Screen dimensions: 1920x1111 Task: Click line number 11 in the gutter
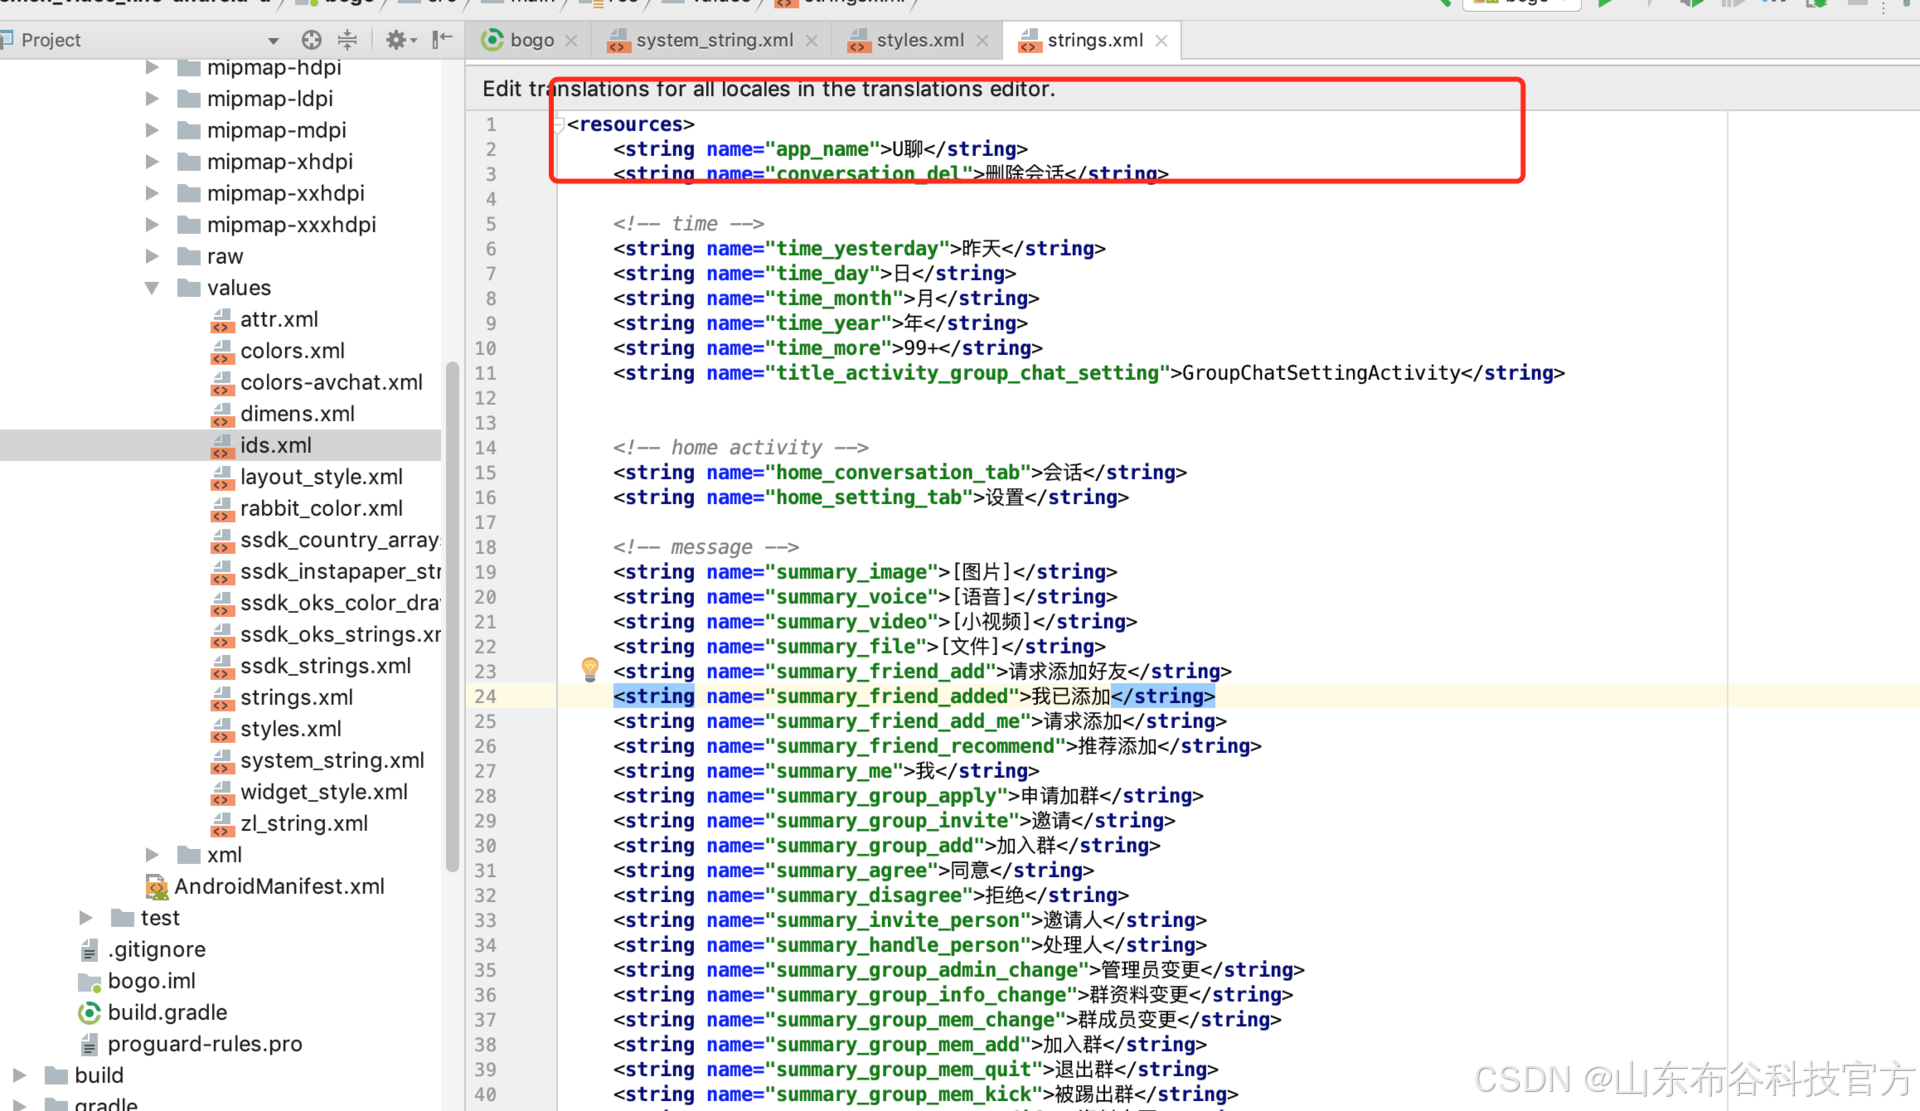point(485,373)
